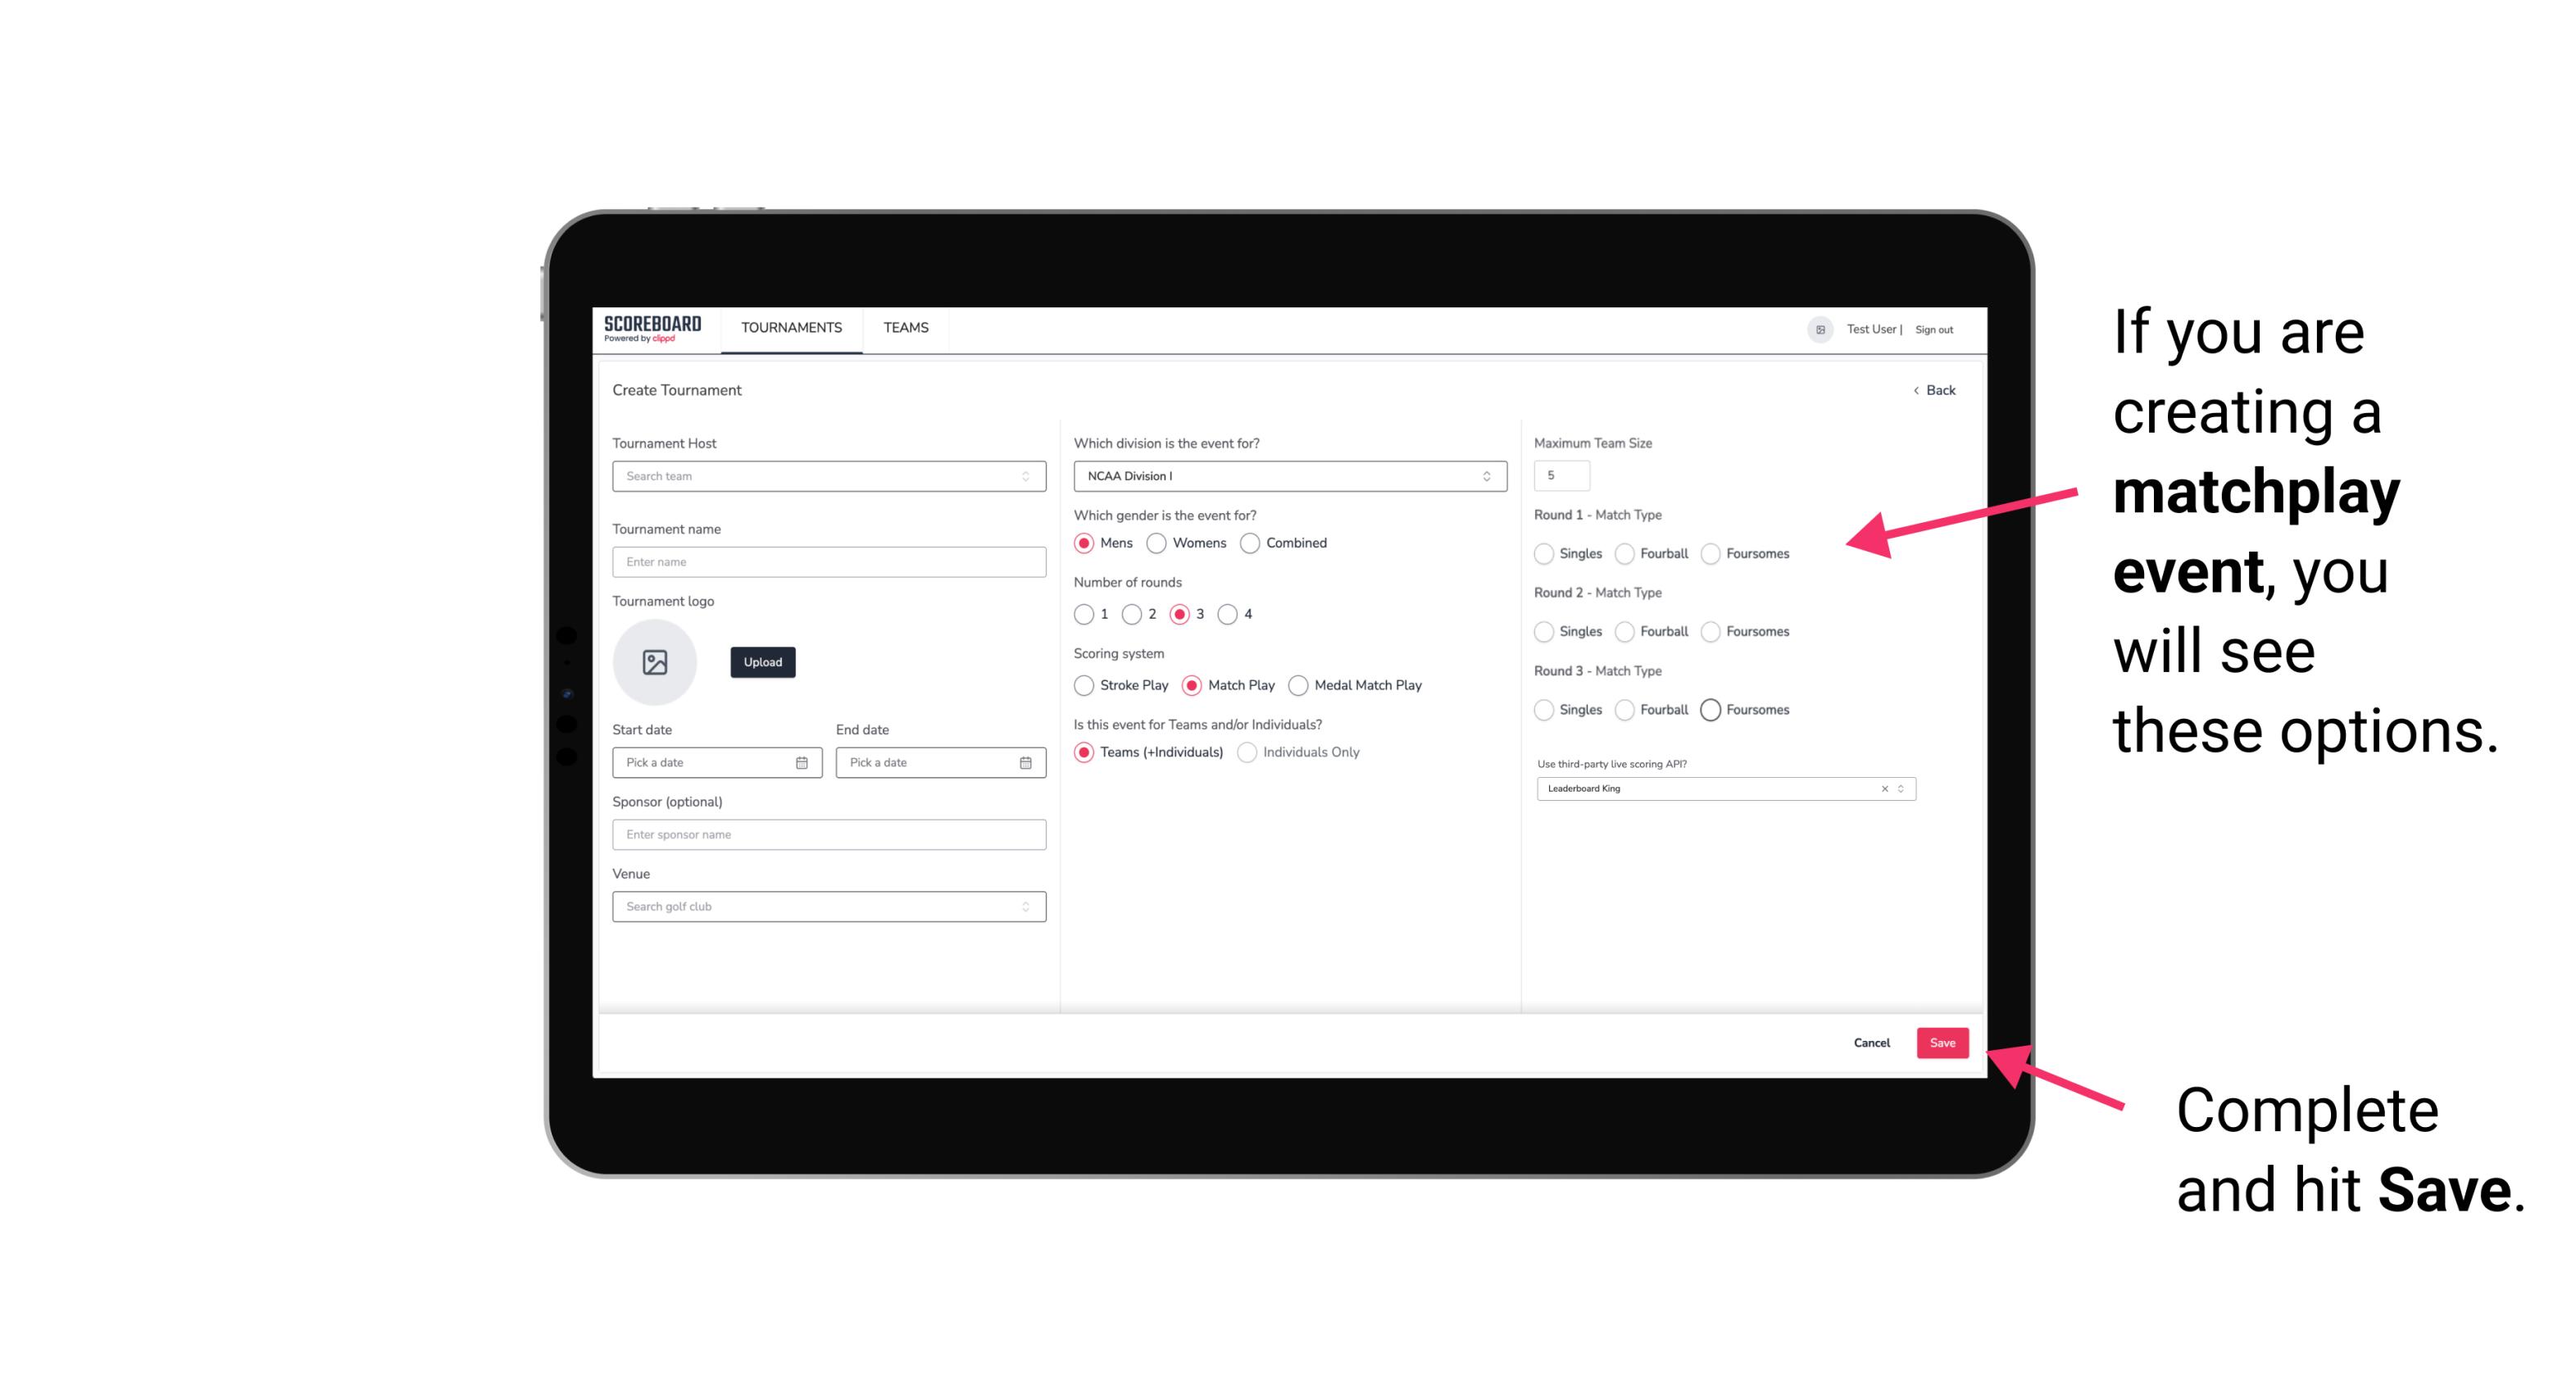The height and width of the screenshot is (1386, 2576).
Task: Expand the Use third-party live scoring API dropdown
Action: pos(1901,787)
